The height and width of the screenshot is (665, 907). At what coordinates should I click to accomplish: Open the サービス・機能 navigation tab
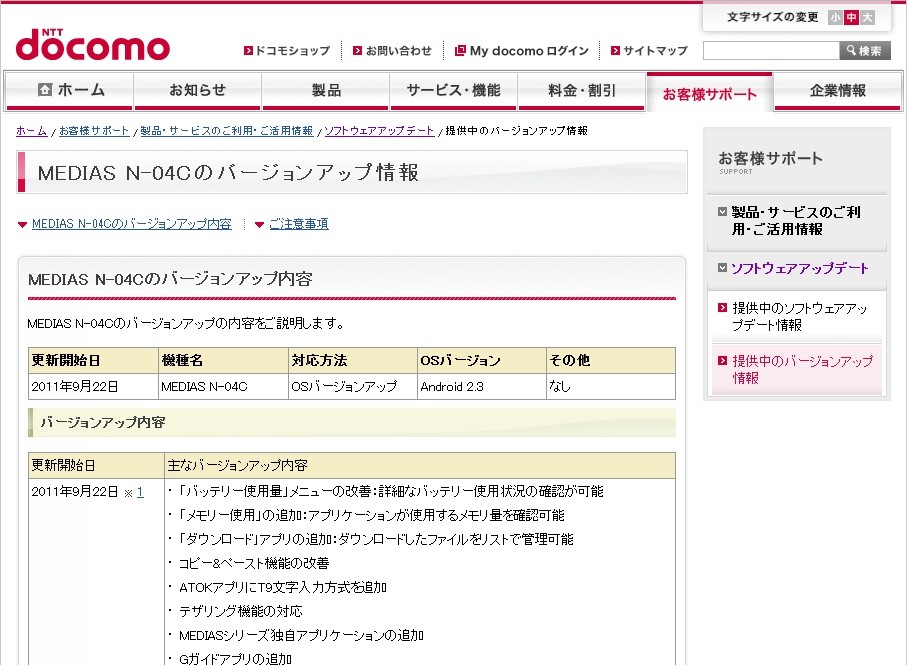[454, 91]
